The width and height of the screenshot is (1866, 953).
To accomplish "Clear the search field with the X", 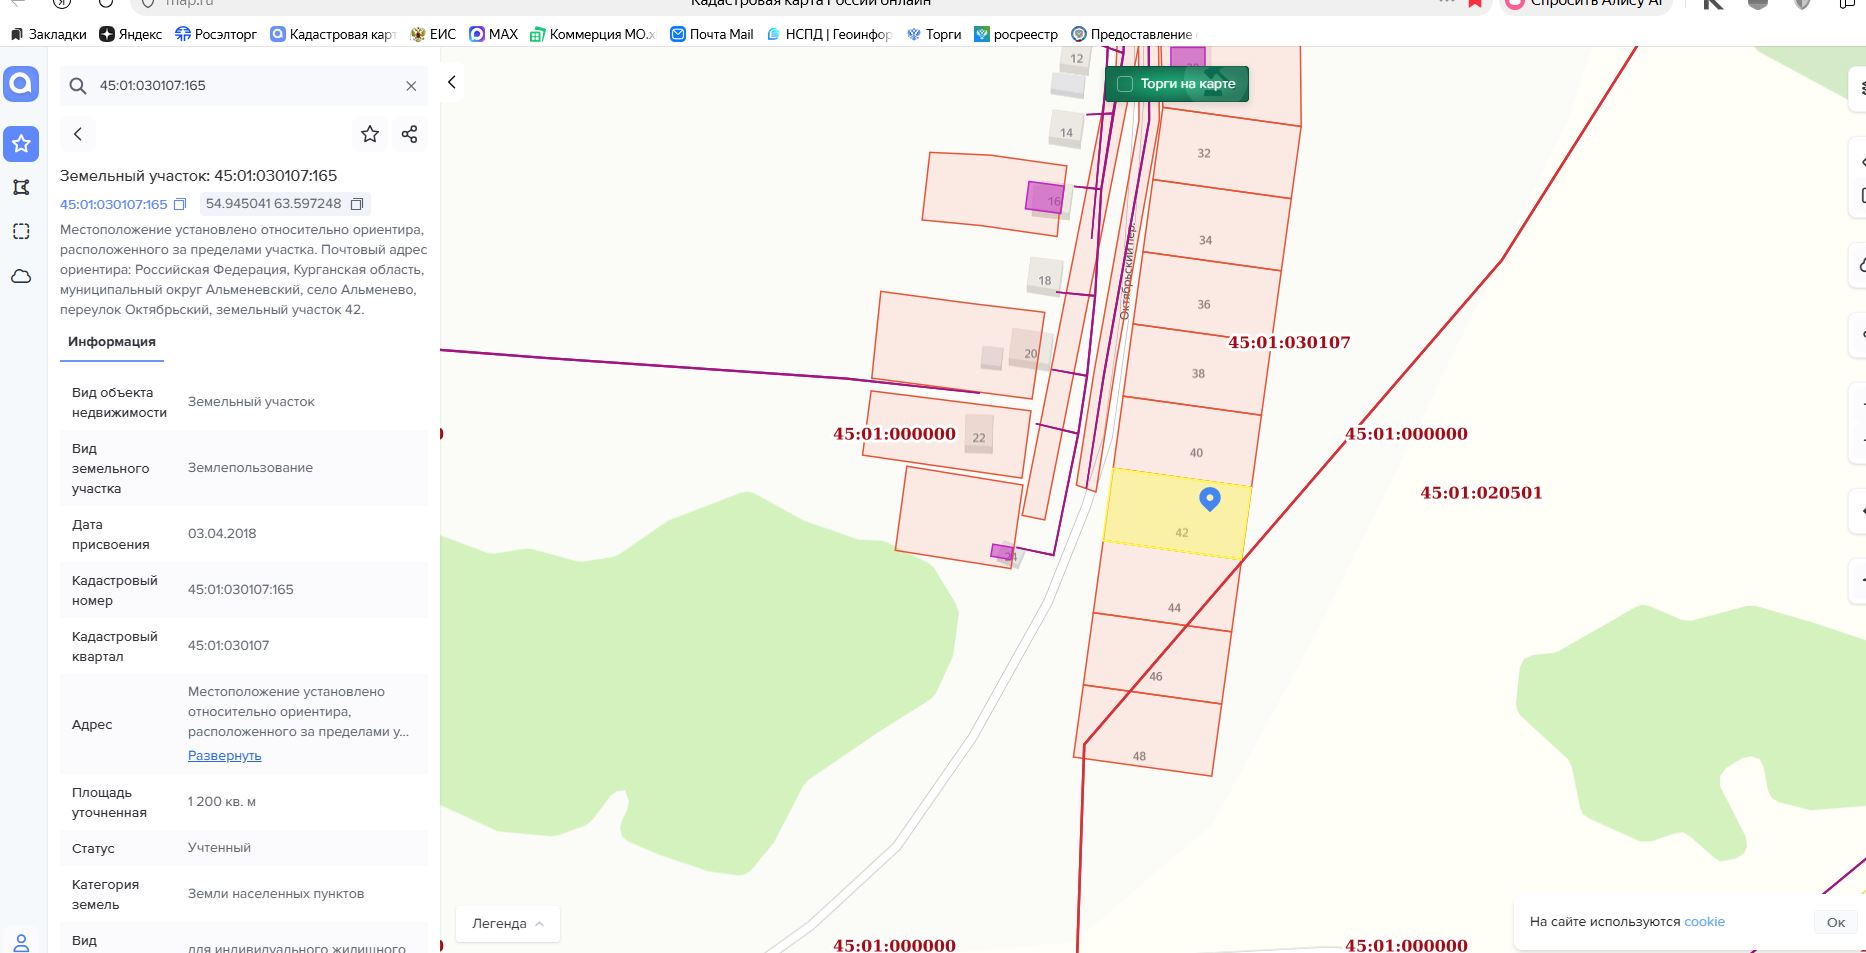I will click(x=411, y=86).
